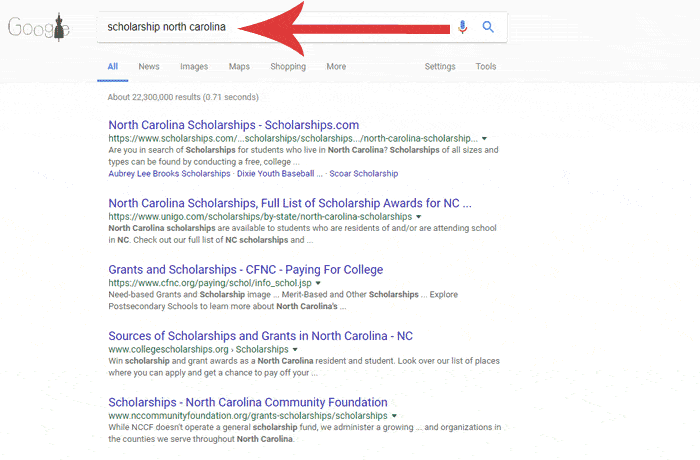The image size is (700, 460).
Task: Open the Shopping tab
Action: [x=288, y=67]
